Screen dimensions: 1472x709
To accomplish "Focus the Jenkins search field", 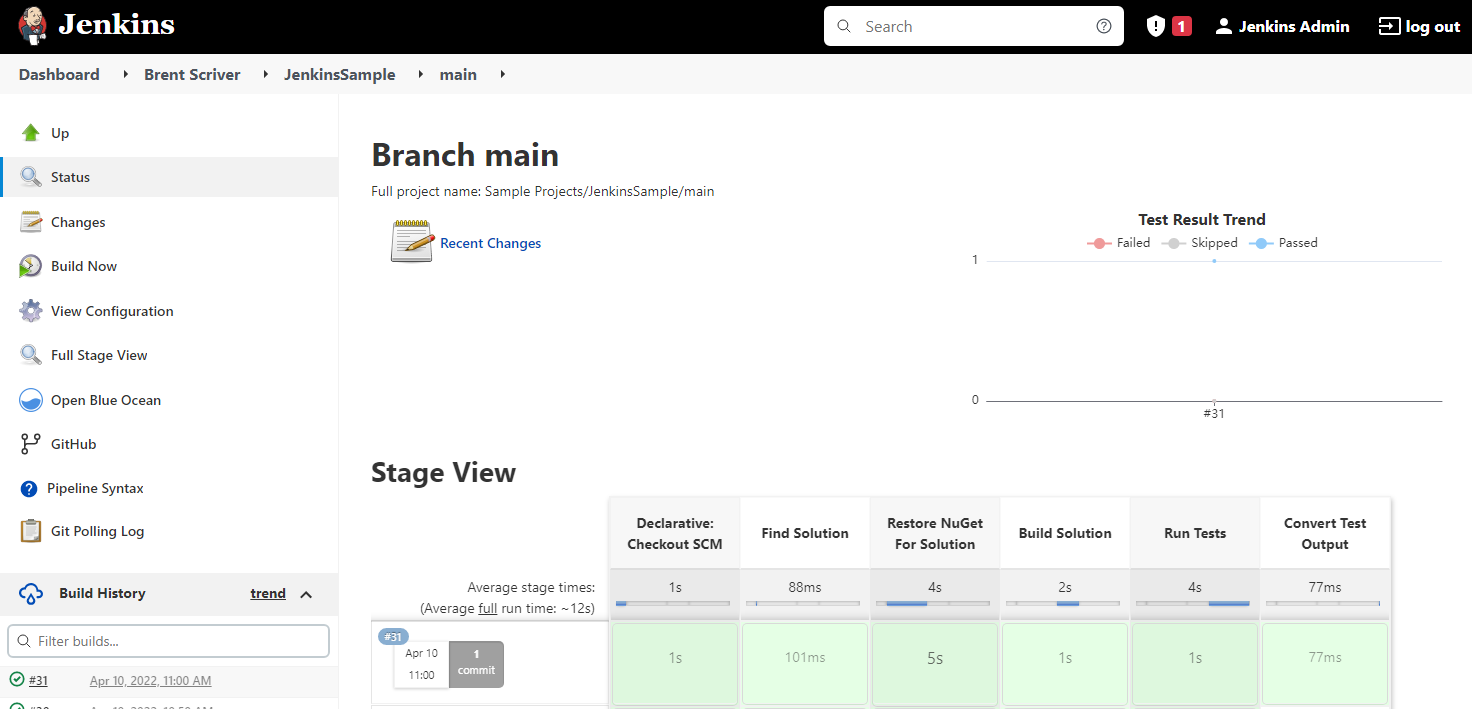I will [x=973, y=27].
